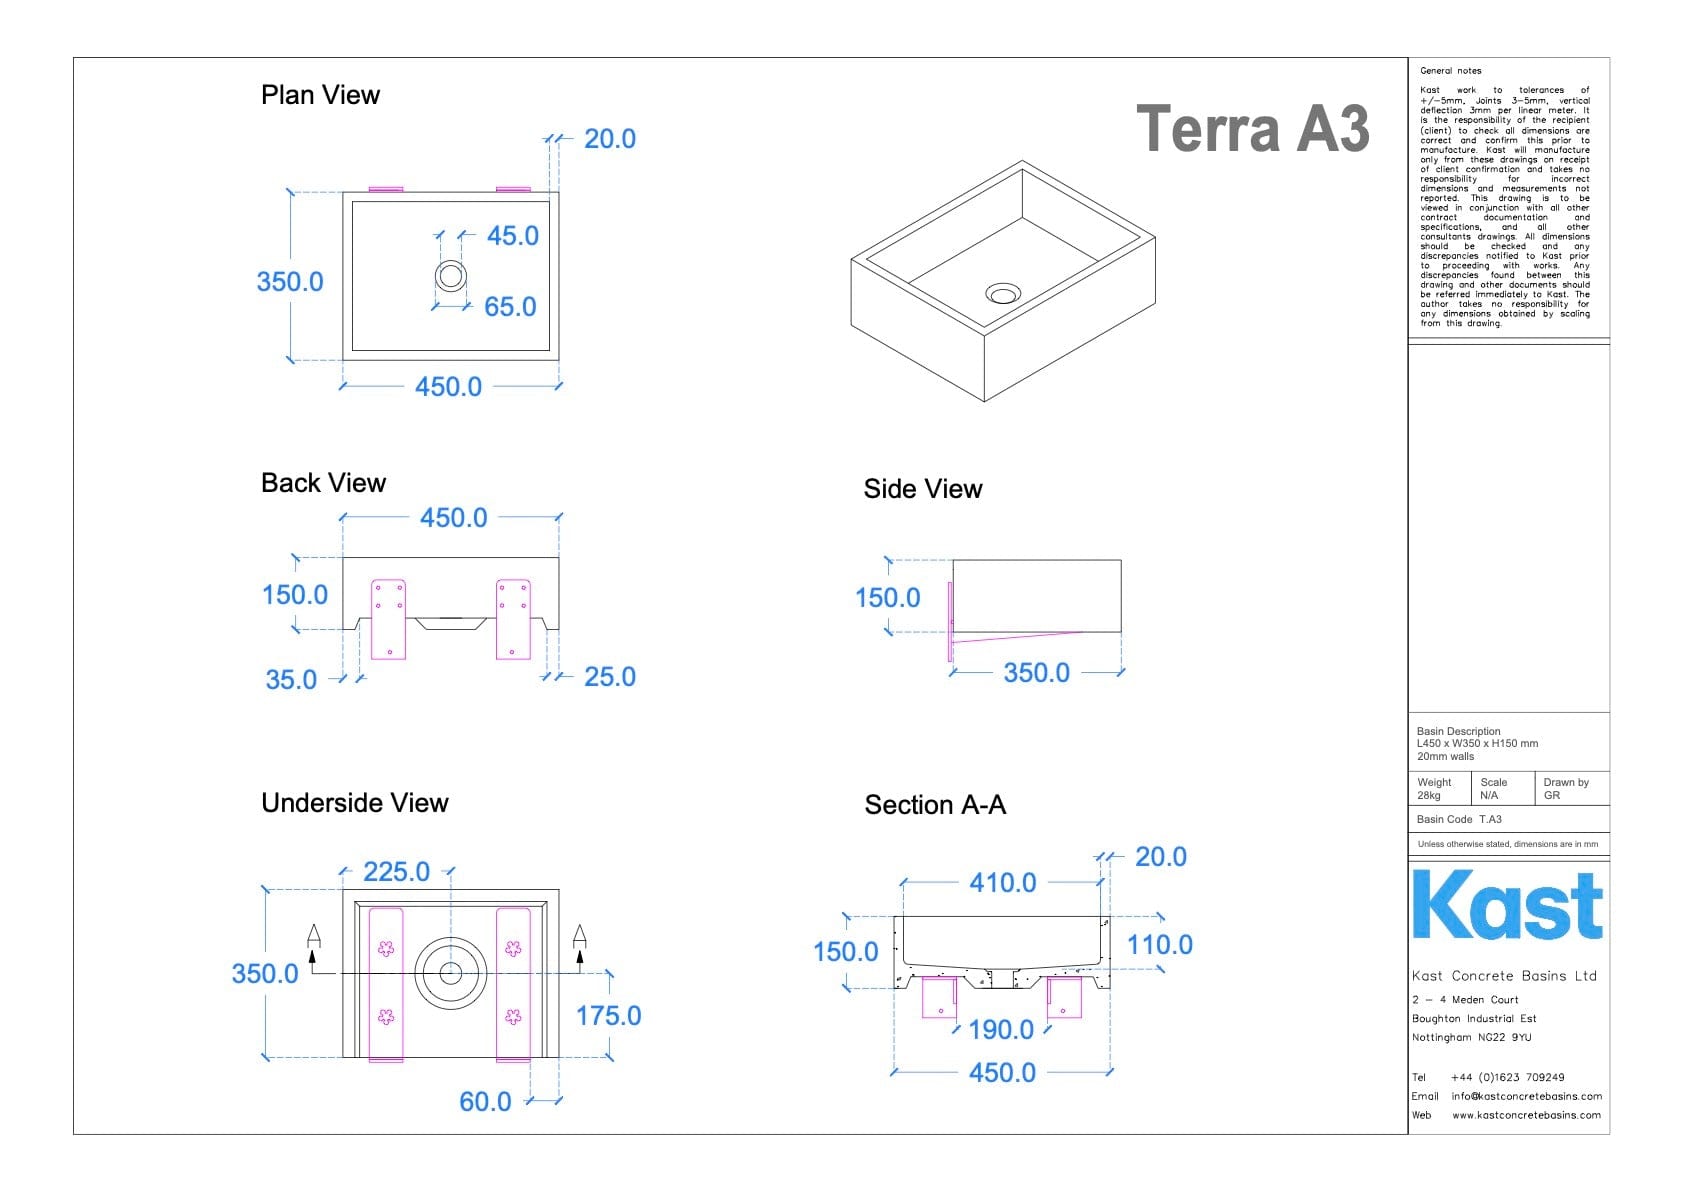Click the drain hole in Underside View
1684x1191 pixels.
click(451, 971)
